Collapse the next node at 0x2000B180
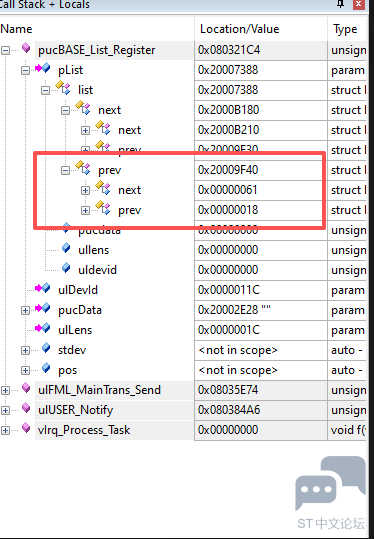 (x=65, y=110)
